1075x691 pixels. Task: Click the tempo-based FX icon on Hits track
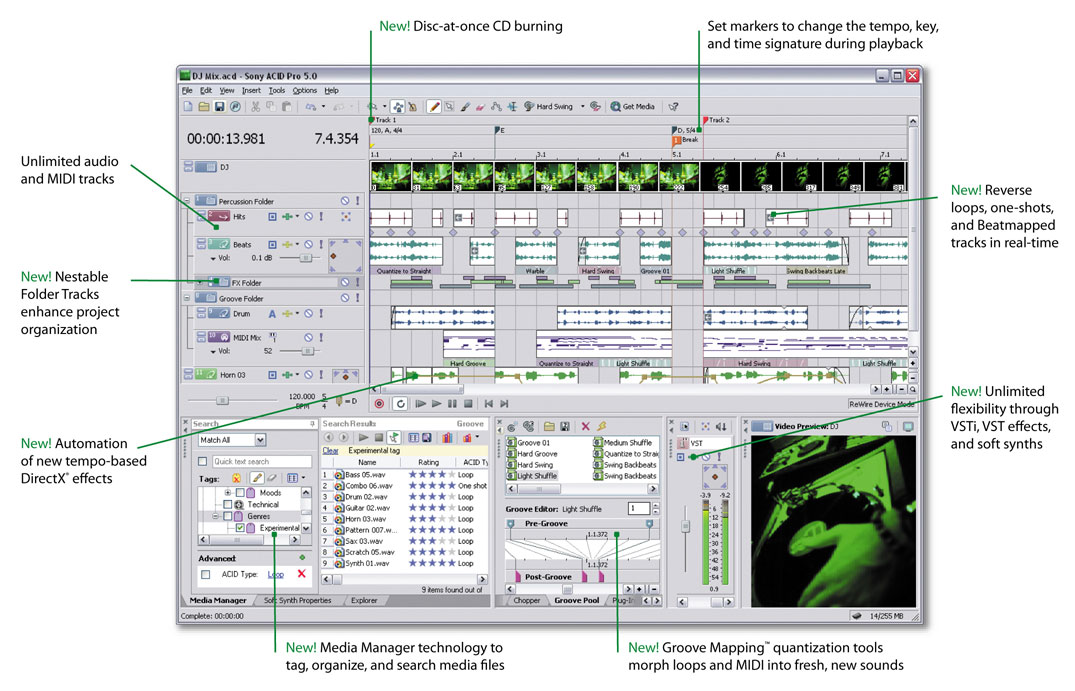pos(287,217)
